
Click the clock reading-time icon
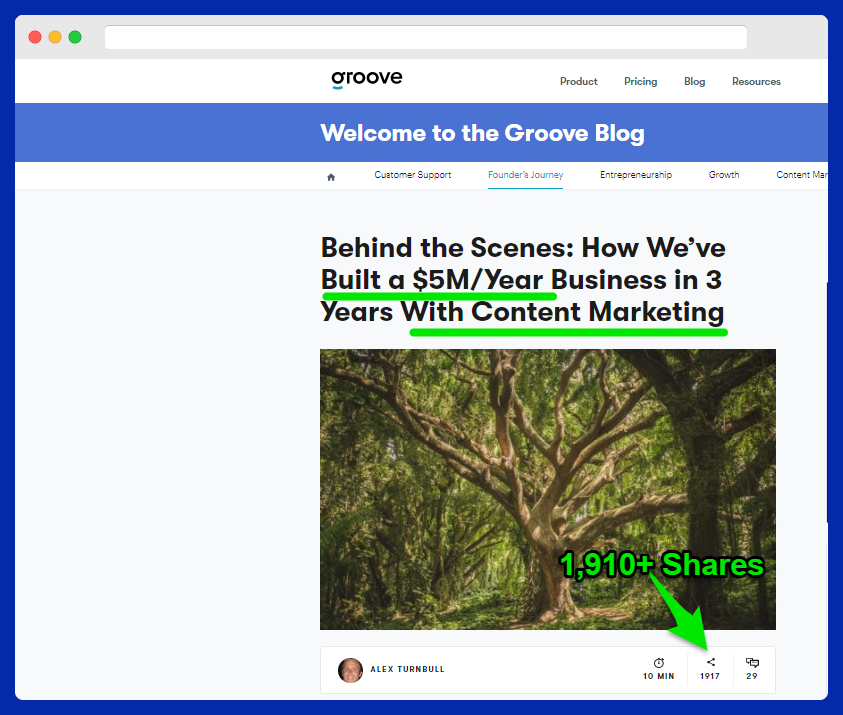(659, 662)
